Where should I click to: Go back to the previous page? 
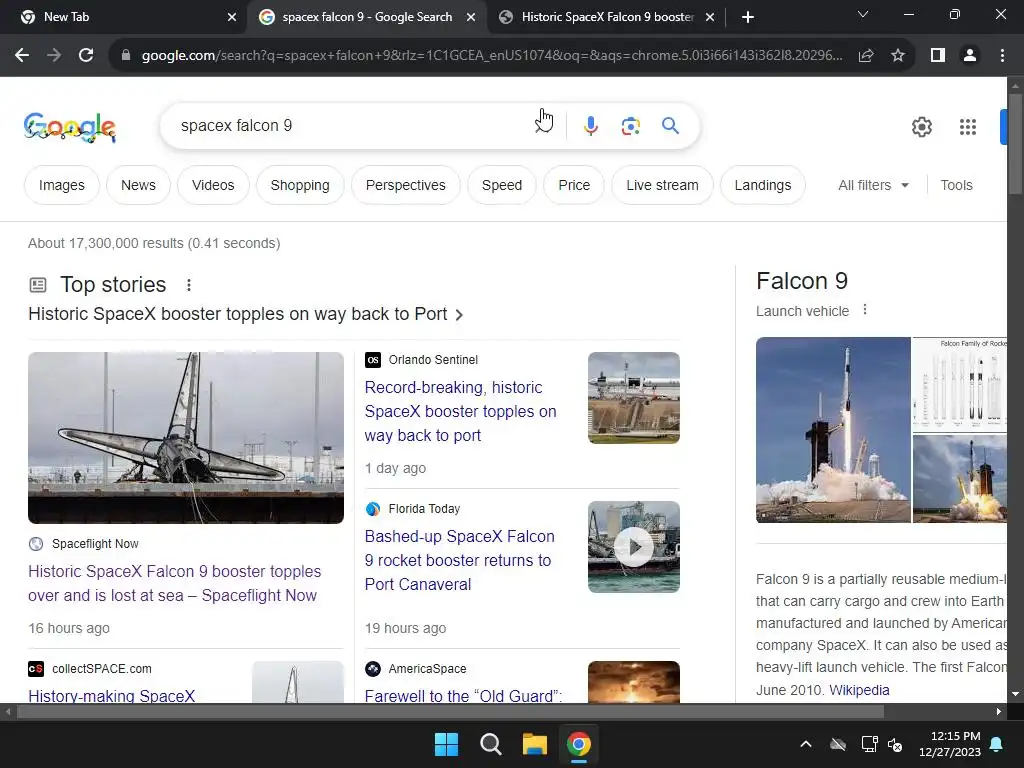coord(22,56)
